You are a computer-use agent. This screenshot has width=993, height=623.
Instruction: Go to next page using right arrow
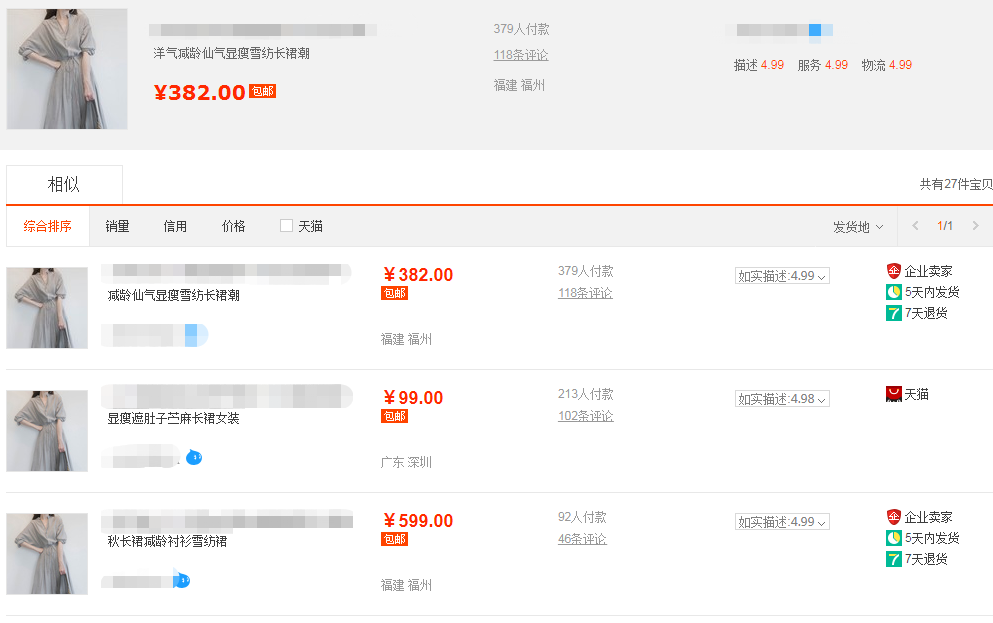tap(975, 225)
